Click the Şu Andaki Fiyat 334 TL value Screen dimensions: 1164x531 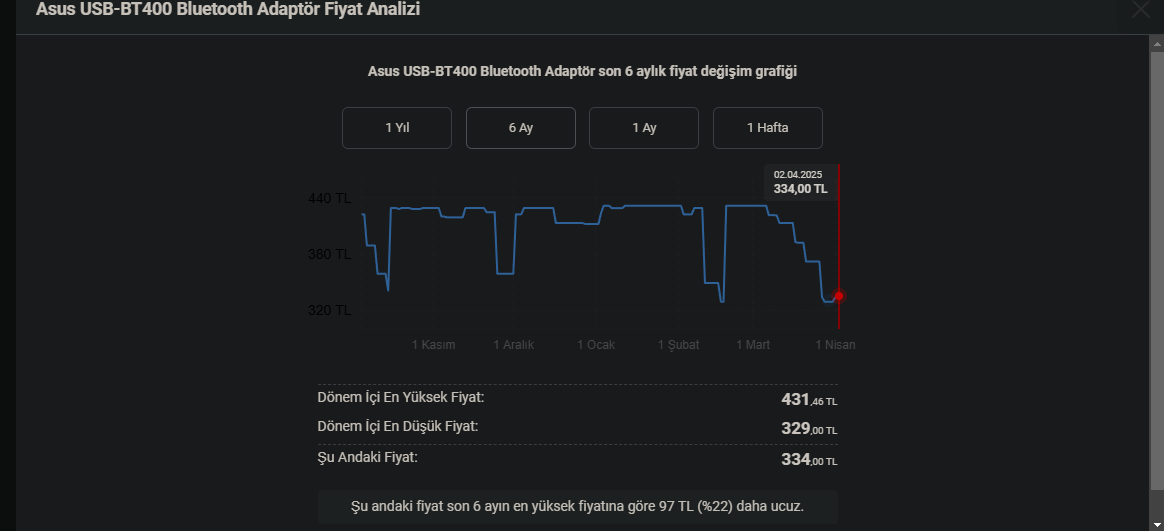(x=809, y=460)
